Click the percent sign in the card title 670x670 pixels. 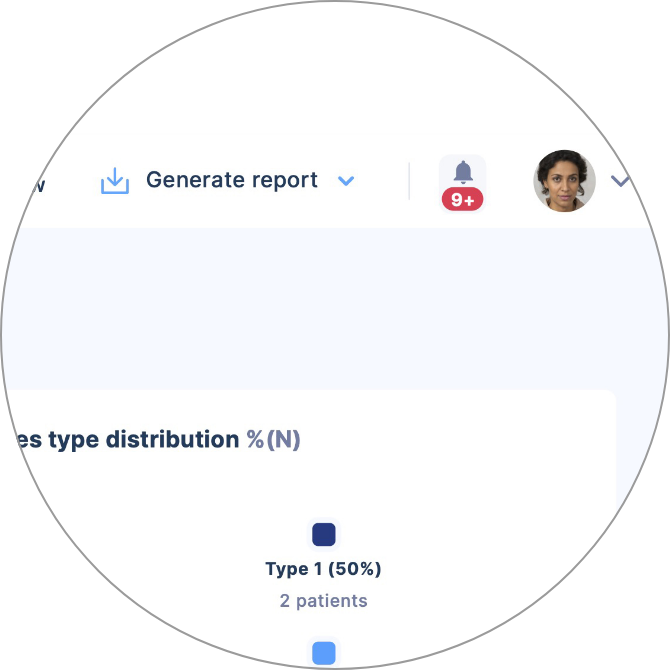tap(255, 439)
